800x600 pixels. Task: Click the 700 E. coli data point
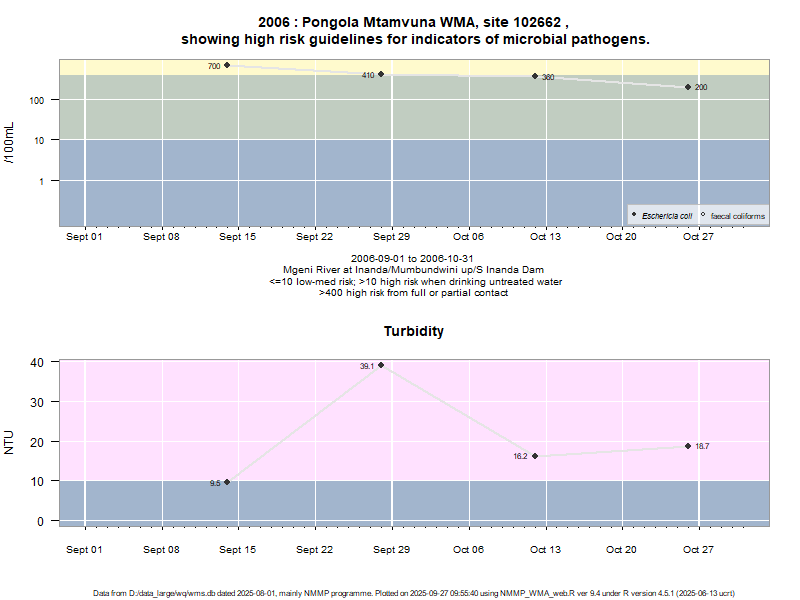pyautogui.click(x=227, y=66)
